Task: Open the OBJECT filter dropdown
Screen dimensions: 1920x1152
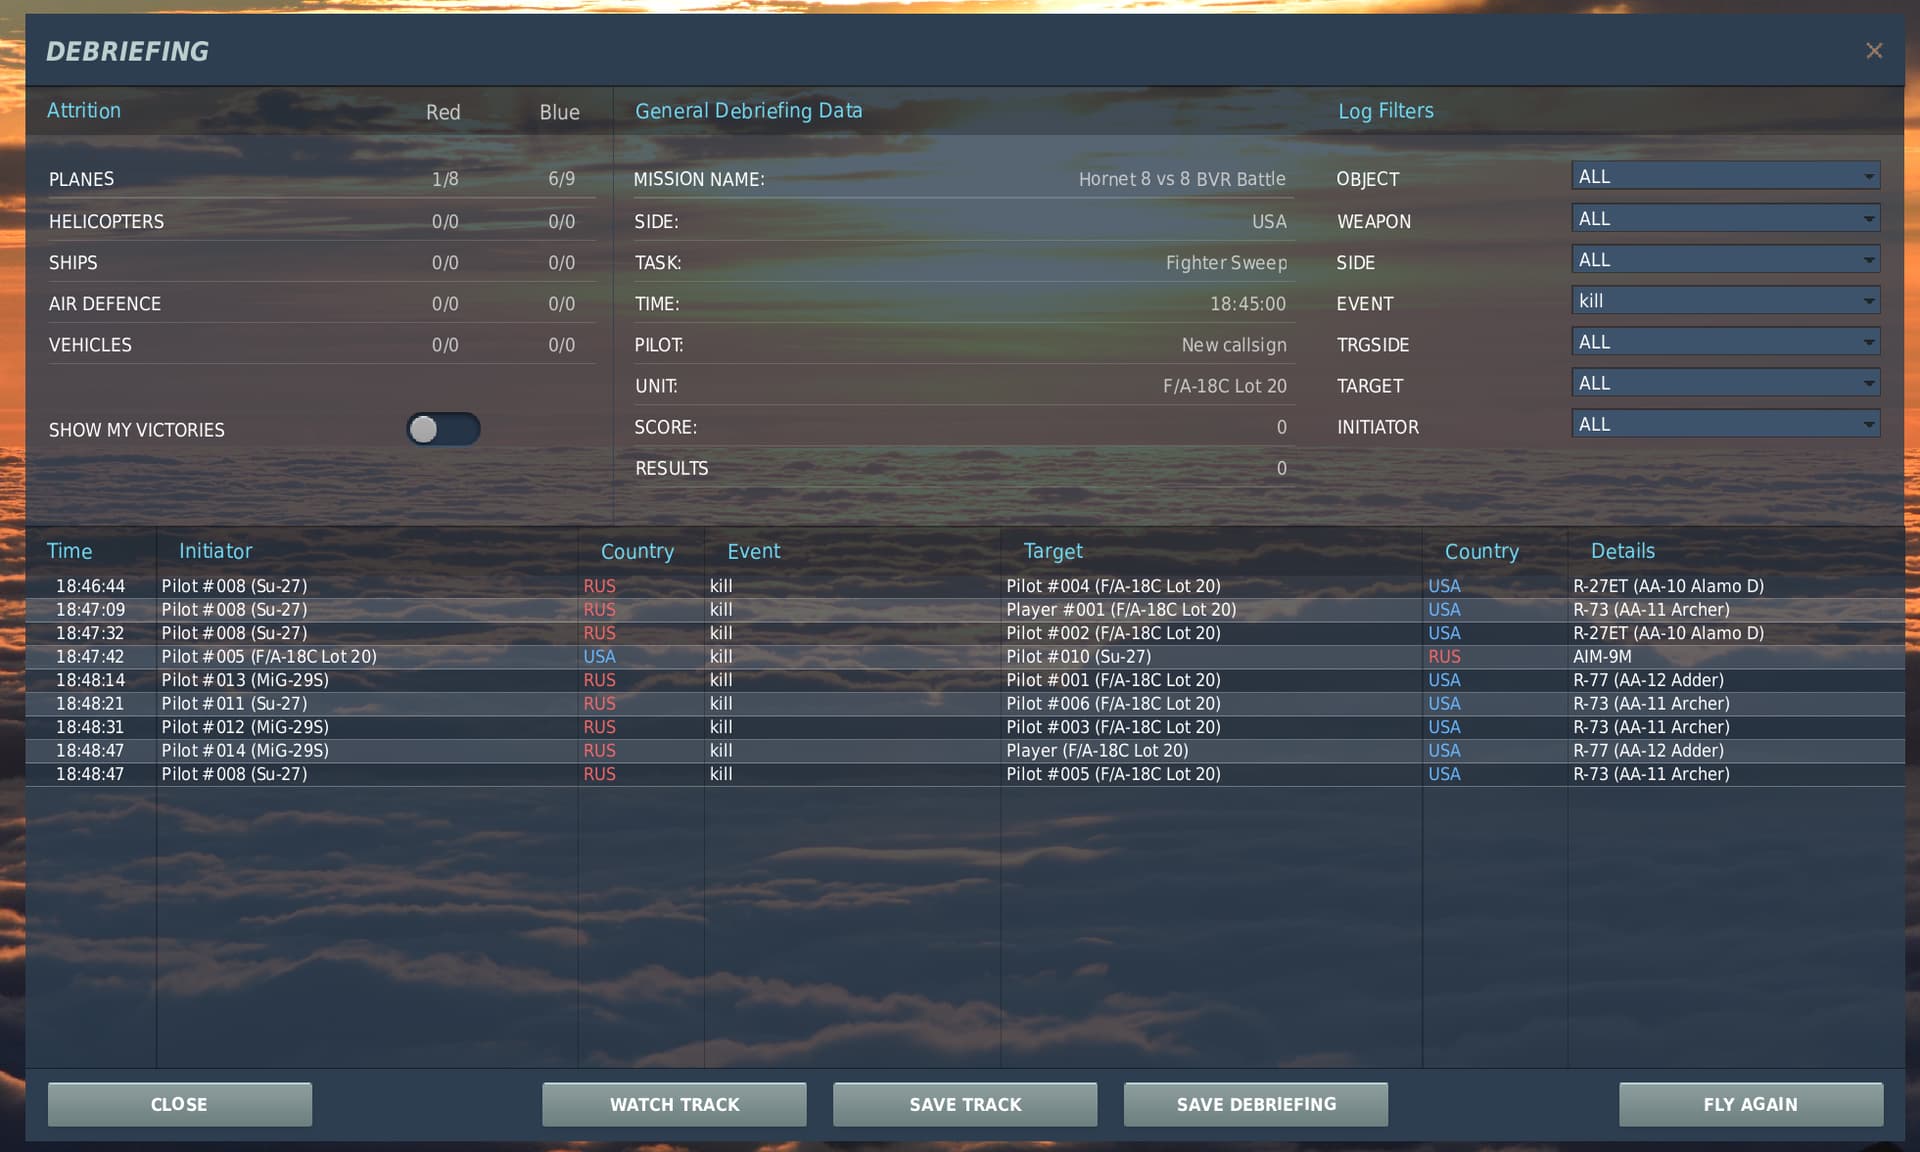Action: tap(1725, 177)
